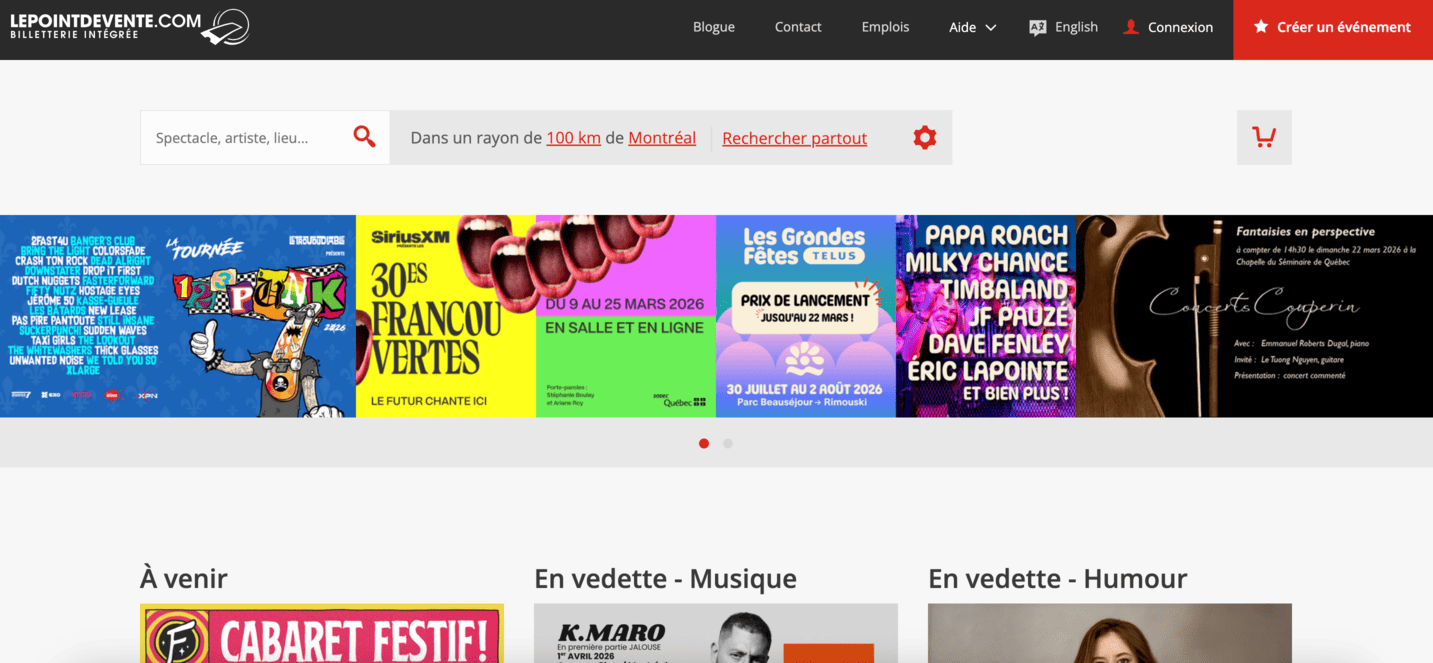
Task: Expand the Aide dropdown menu
Action: tap(971, 27)
